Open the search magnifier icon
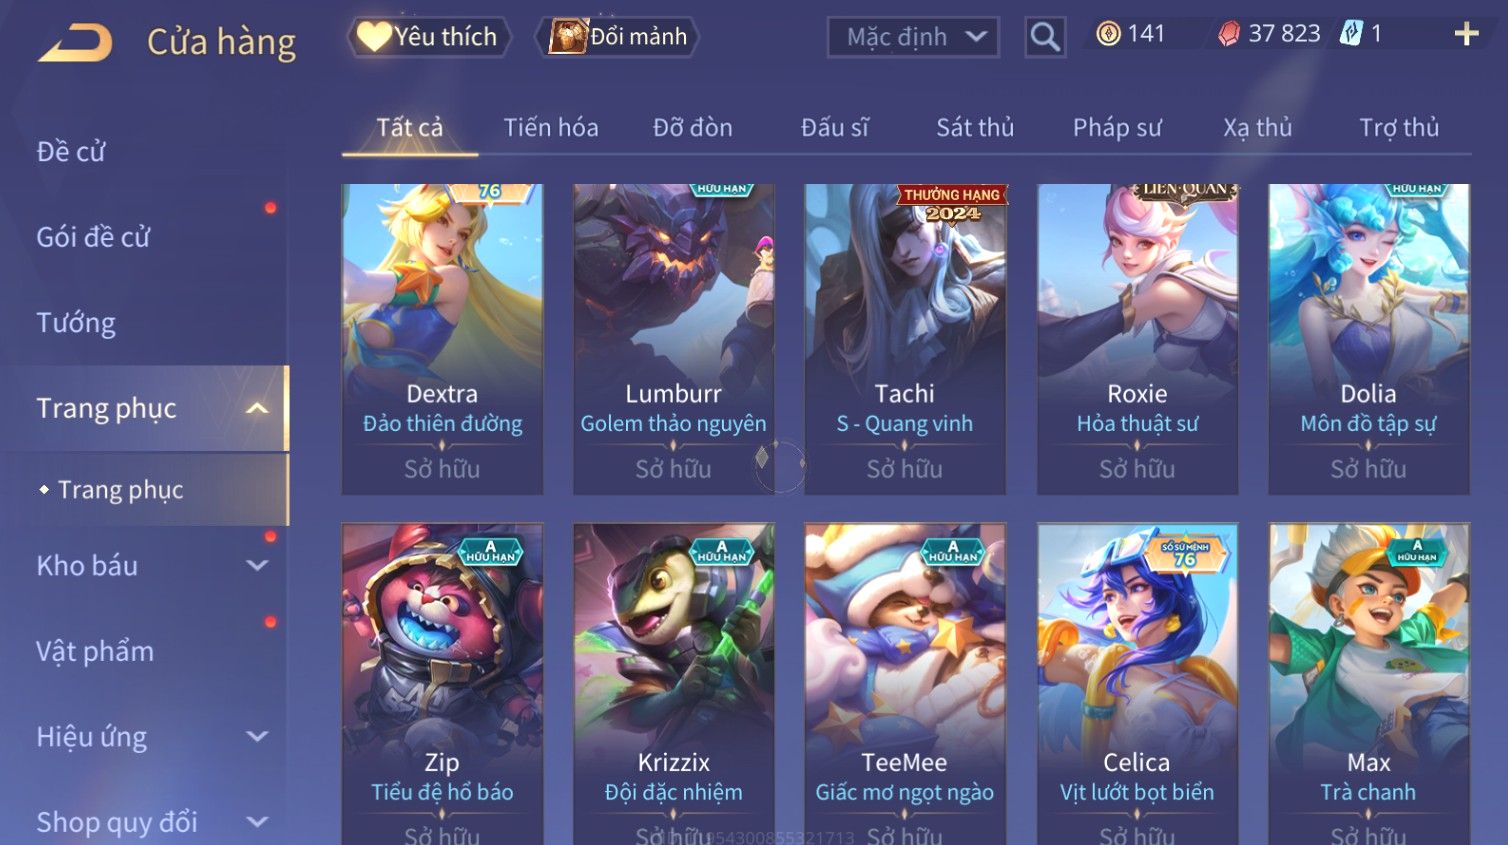Image resolution: width=1508 pixels, height=845 pixels. point(1045,37)
